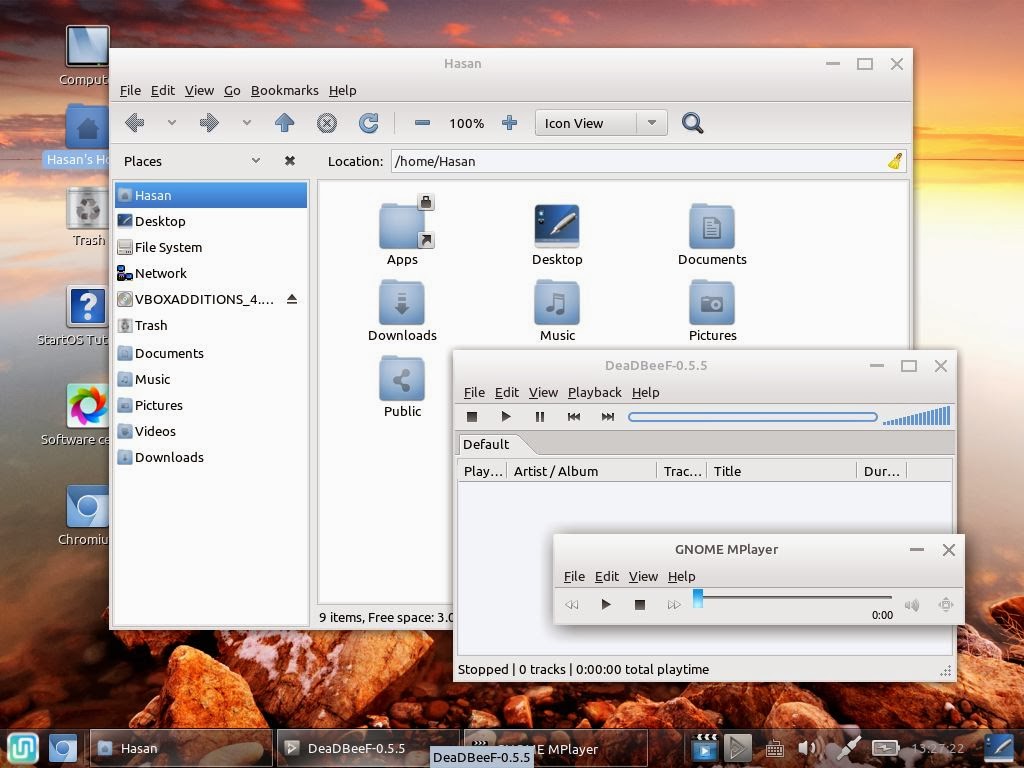Go up to parent folder

click(x=284, y=123)
